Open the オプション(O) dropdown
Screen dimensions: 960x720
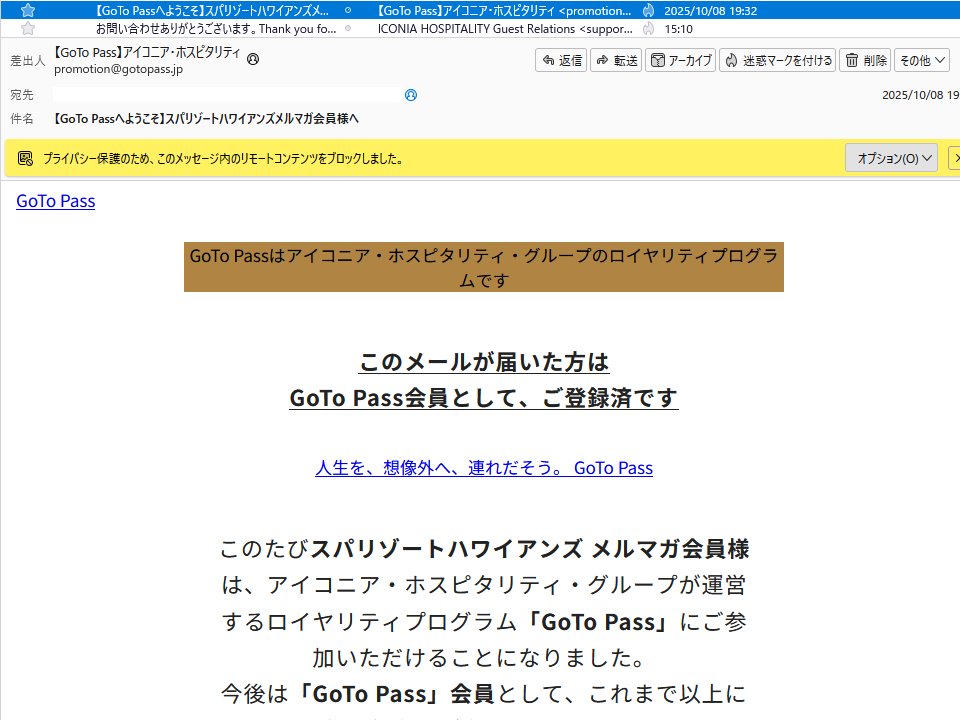(x=891, y=158)
